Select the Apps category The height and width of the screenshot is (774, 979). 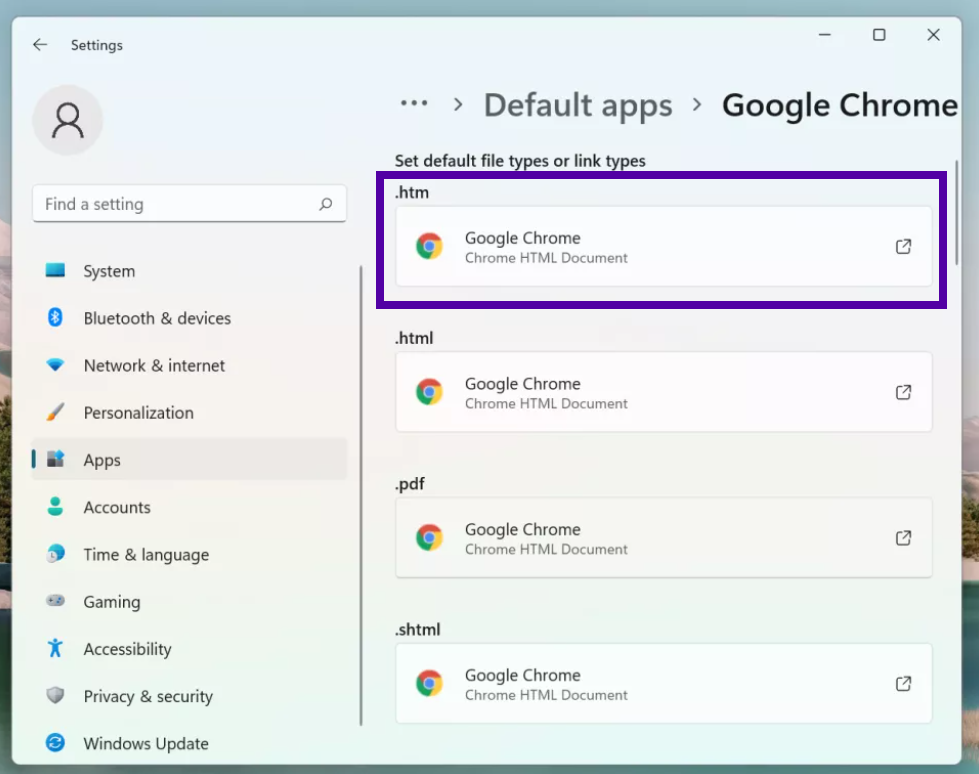189,460
